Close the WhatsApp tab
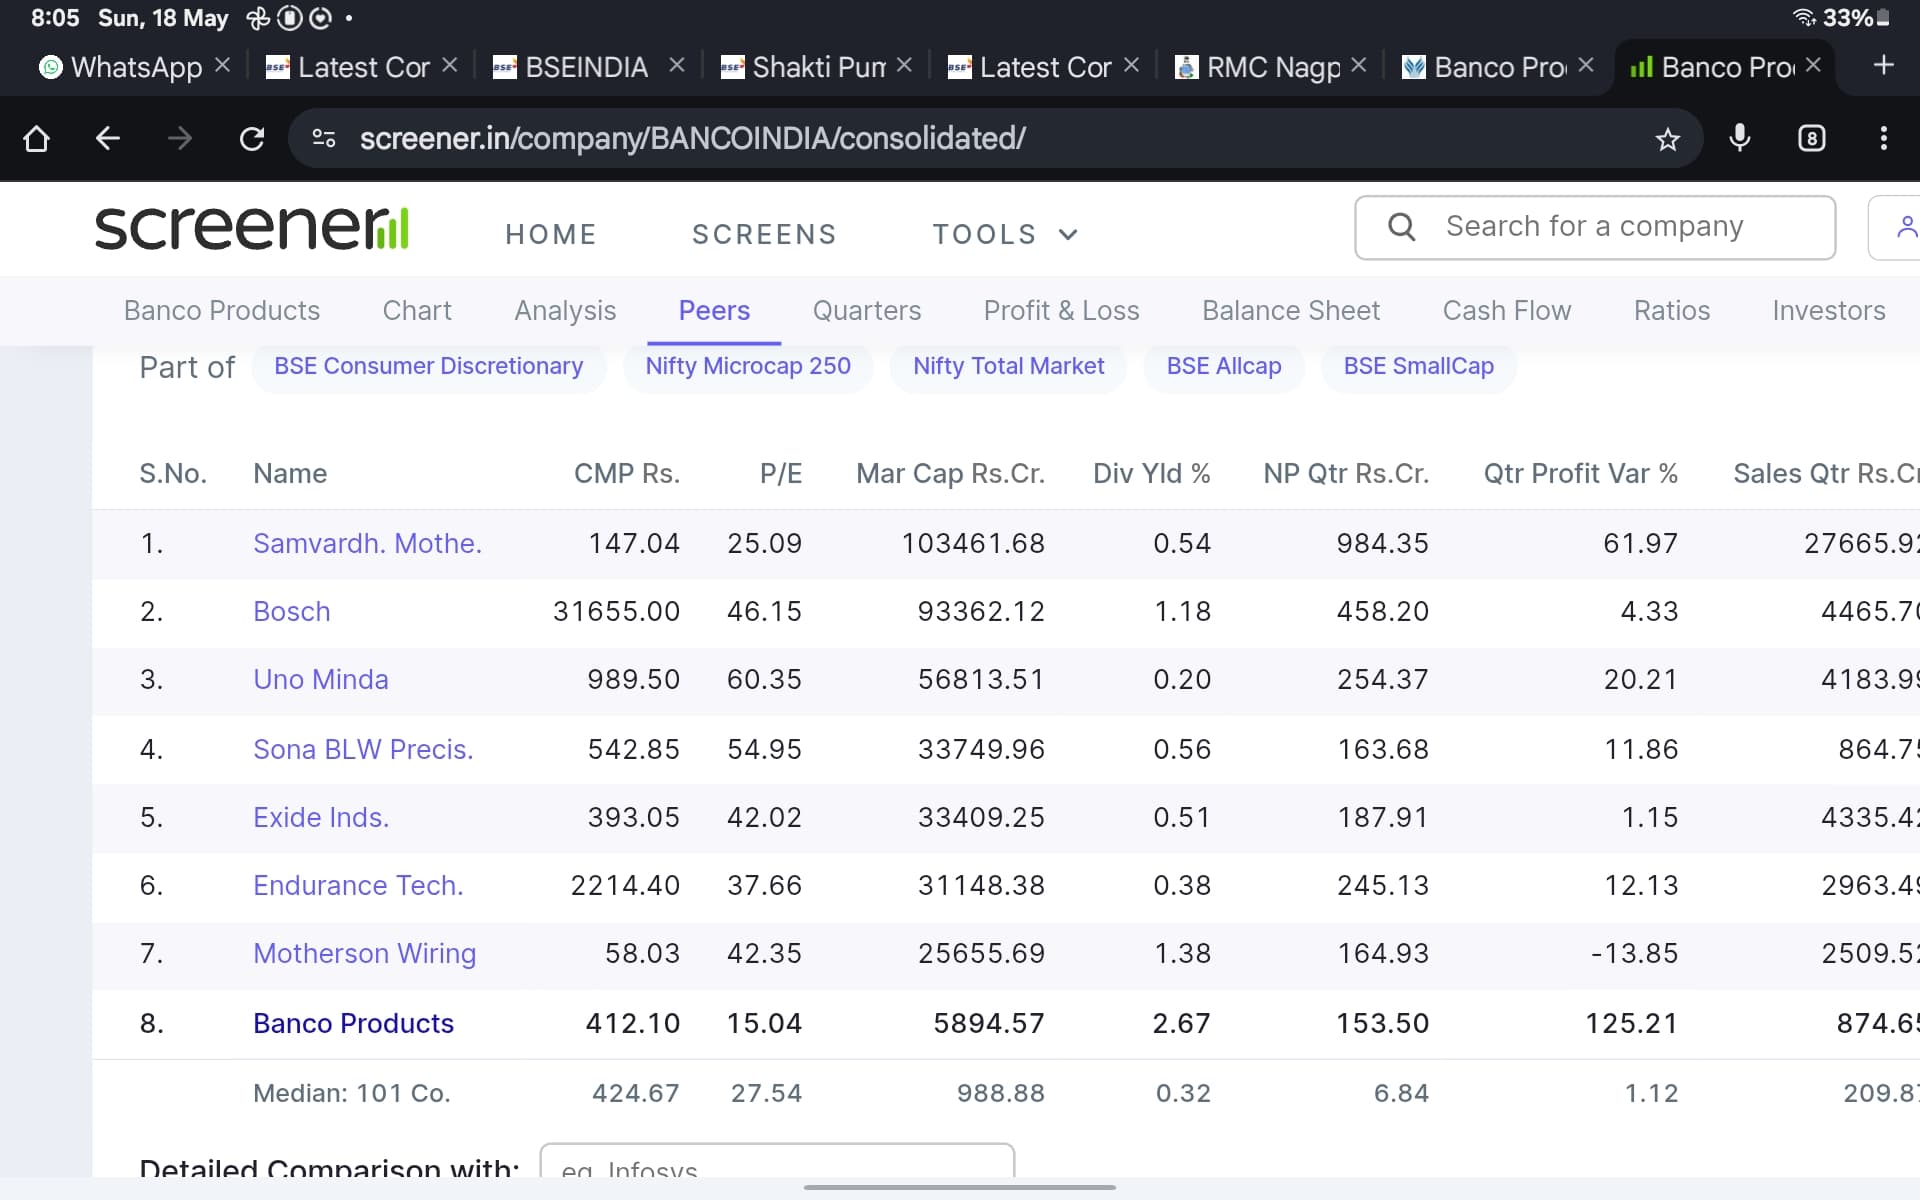This screenshot has width=1920, height=1200. click(223, 65)
